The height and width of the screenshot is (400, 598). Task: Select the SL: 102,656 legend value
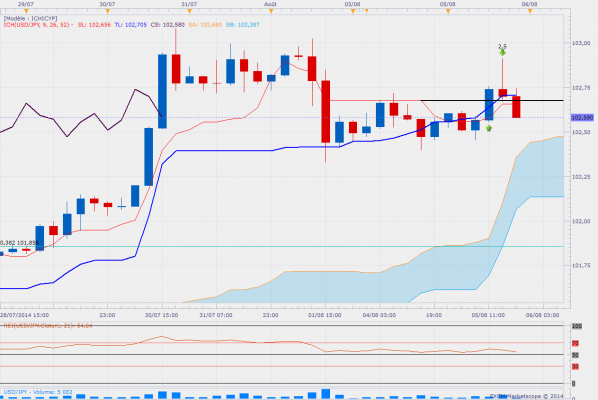point(94,25)
